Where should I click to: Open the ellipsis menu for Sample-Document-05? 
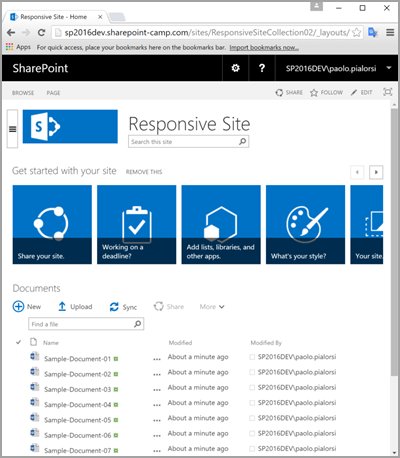tap(157, 421)
